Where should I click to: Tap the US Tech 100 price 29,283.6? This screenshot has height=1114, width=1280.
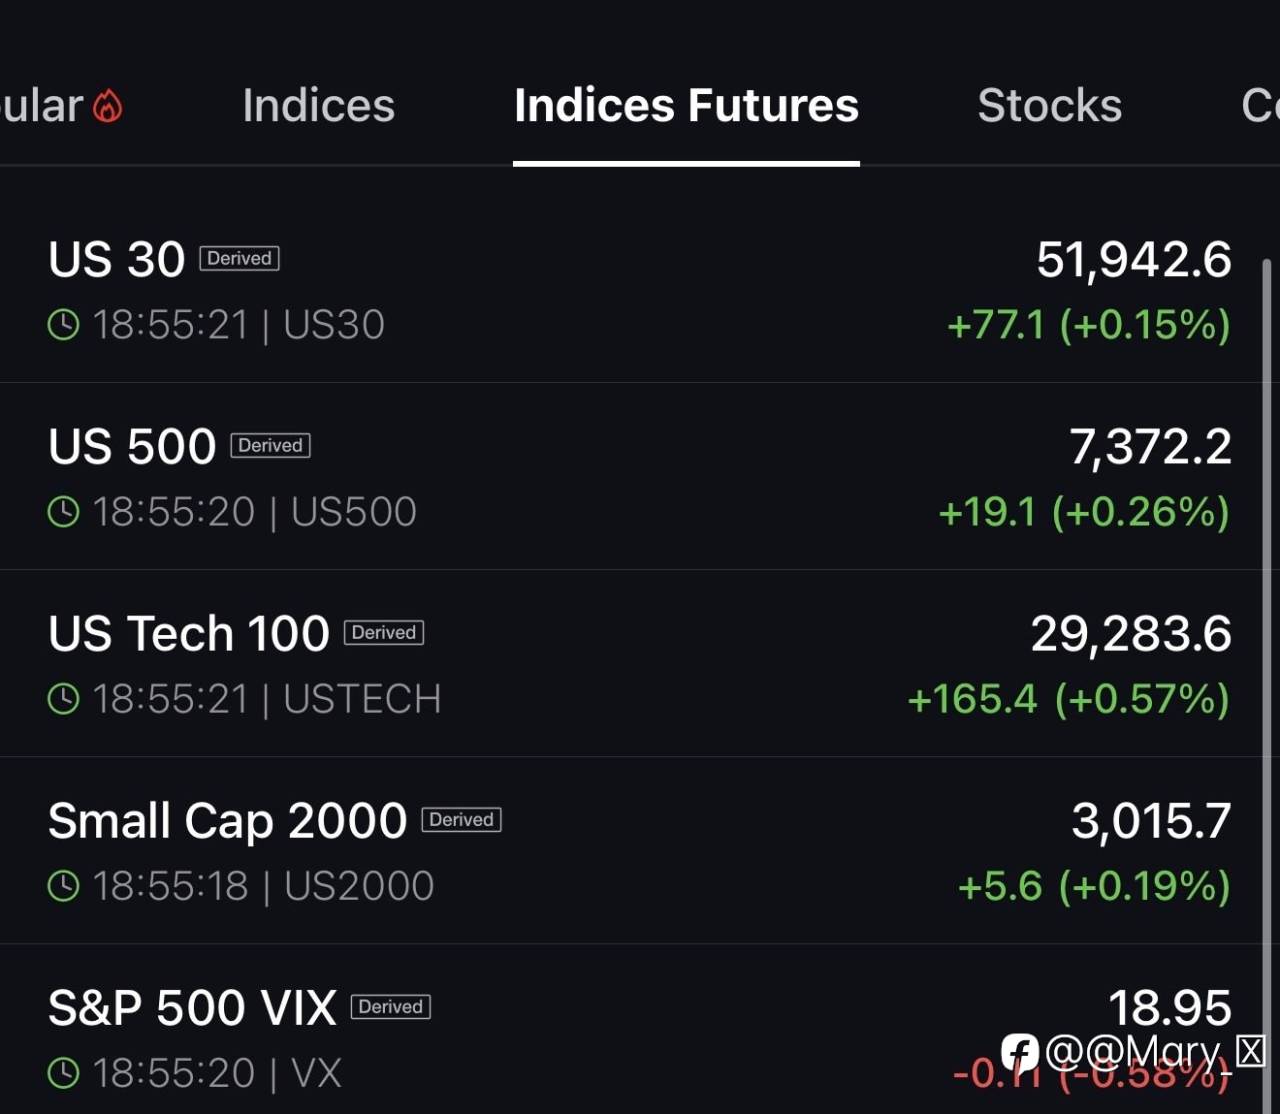(1131, 634)
